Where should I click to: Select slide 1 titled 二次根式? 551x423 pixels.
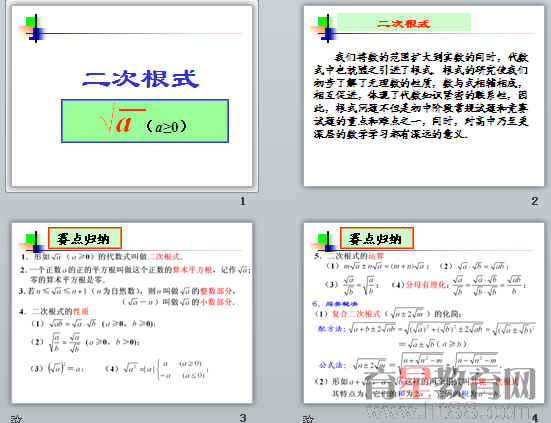(x=132, y=96)
